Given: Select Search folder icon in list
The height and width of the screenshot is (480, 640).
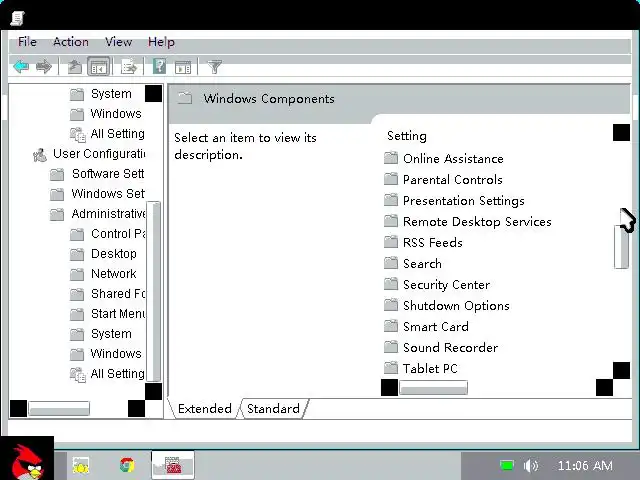Looking at the screenshot, I should 391,263.
